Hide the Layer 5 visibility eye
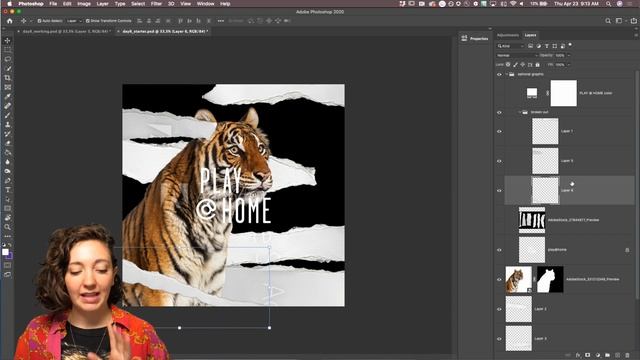 tap(499, 161)
